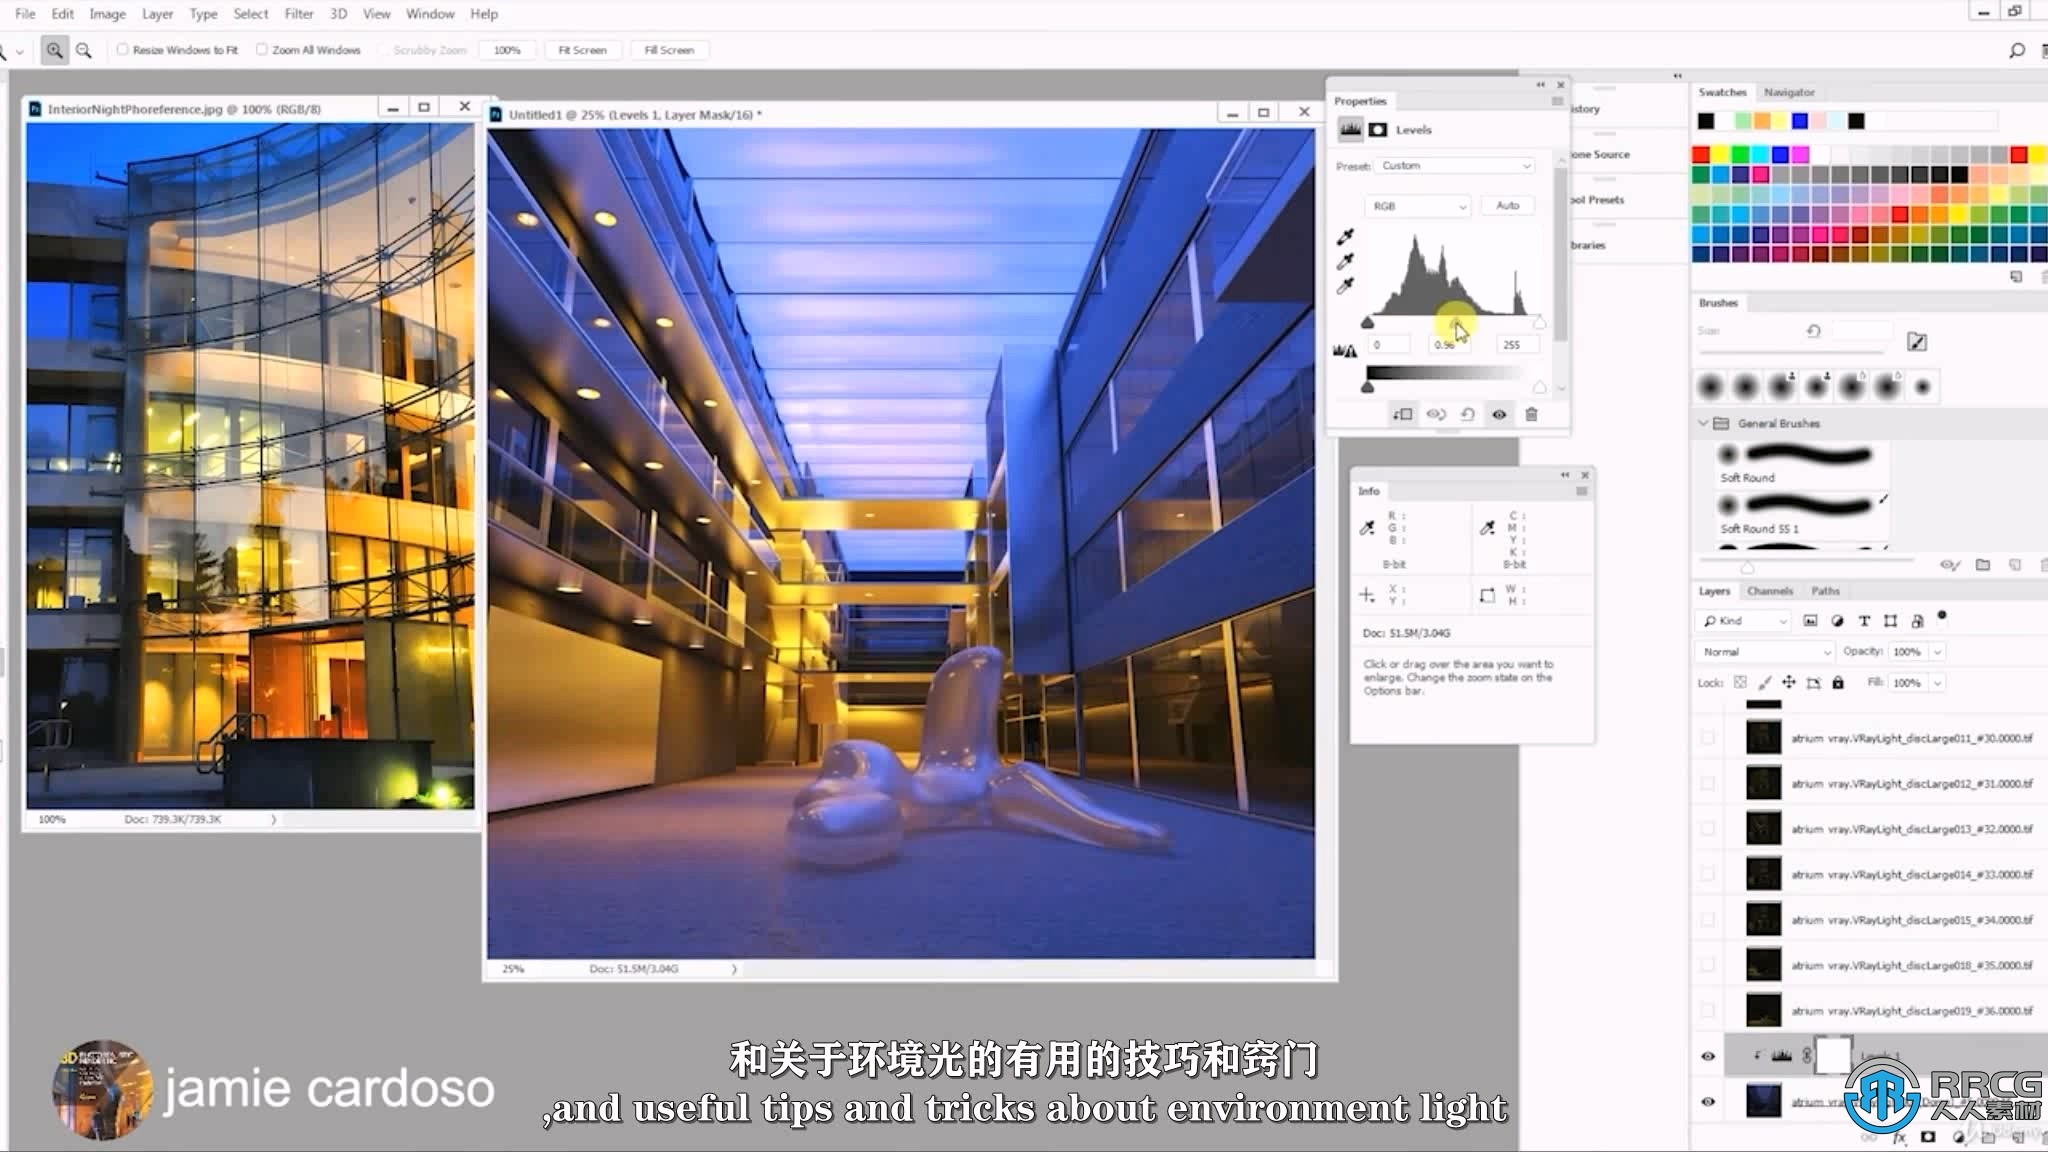
Task: Pick the gray point eyedropper
Action: 1345,261
